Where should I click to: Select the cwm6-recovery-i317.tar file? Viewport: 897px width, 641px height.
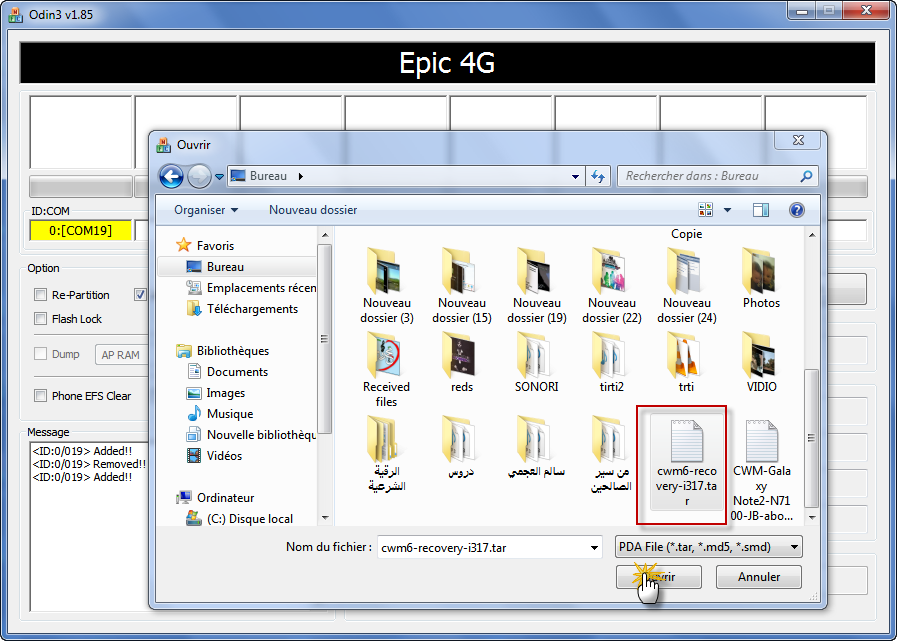pos(686,464)
